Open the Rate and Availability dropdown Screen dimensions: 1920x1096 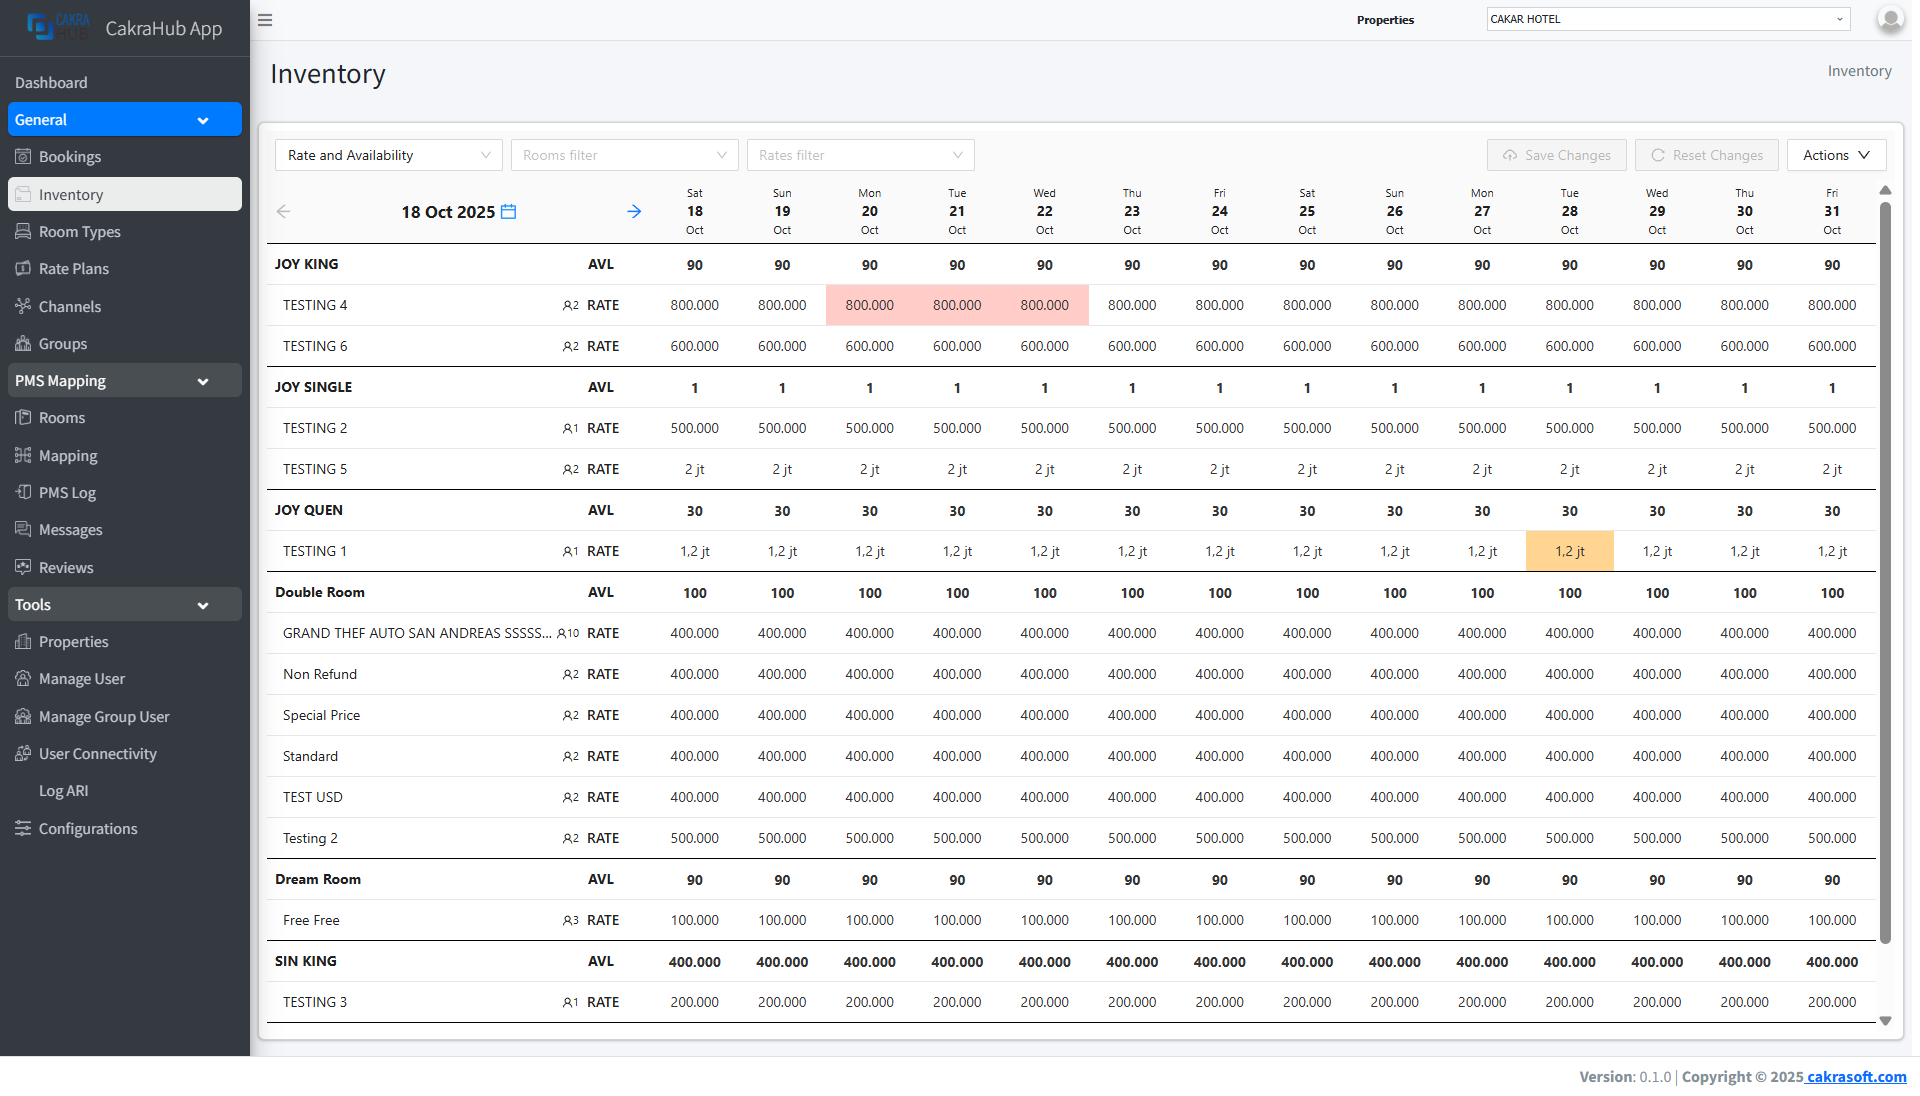click(x=388, y=155)
